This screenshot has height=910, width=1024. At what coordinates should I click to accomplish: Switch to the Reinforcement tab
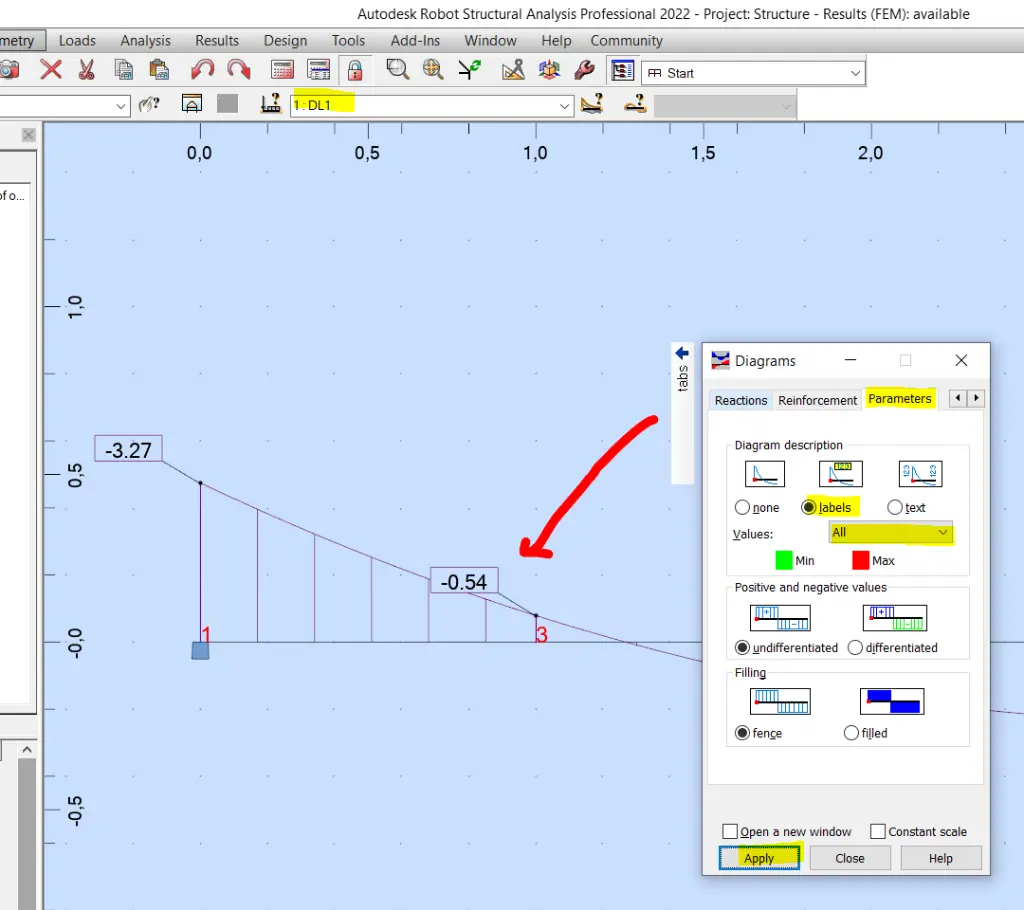[817, 400]
